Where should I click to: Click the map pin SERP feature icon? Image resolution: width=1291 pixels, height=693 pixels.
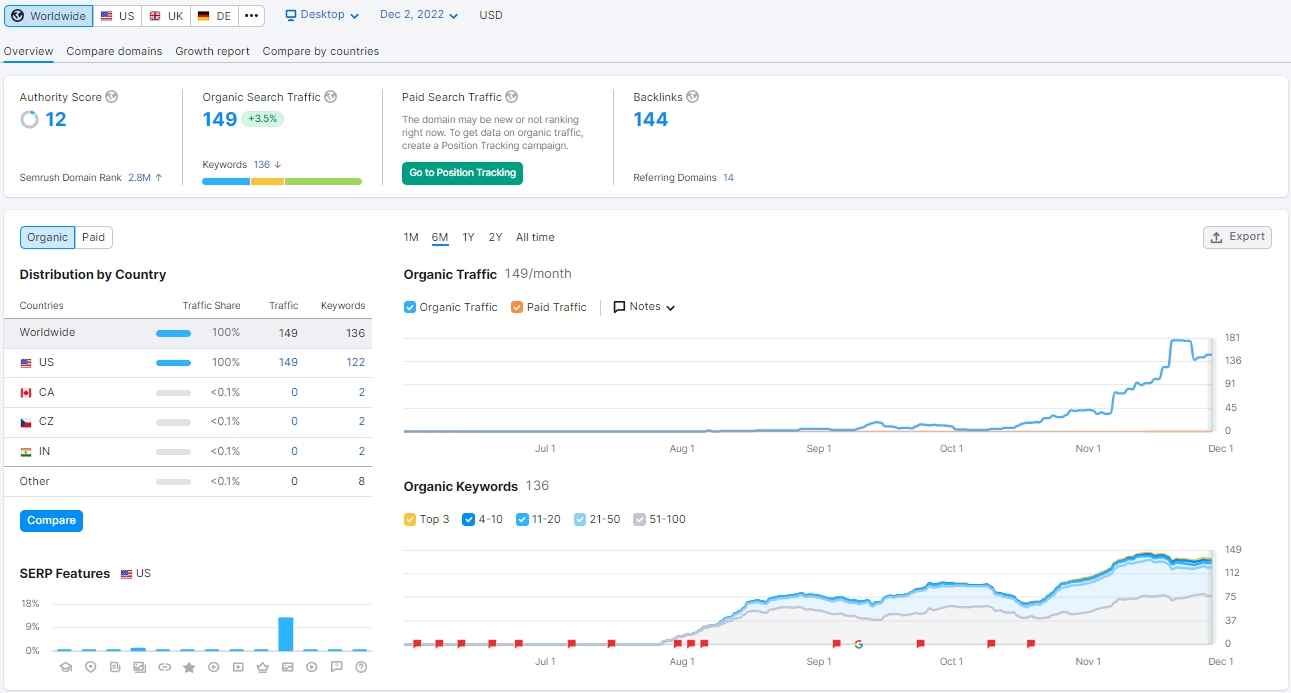(x=90, y=667)
